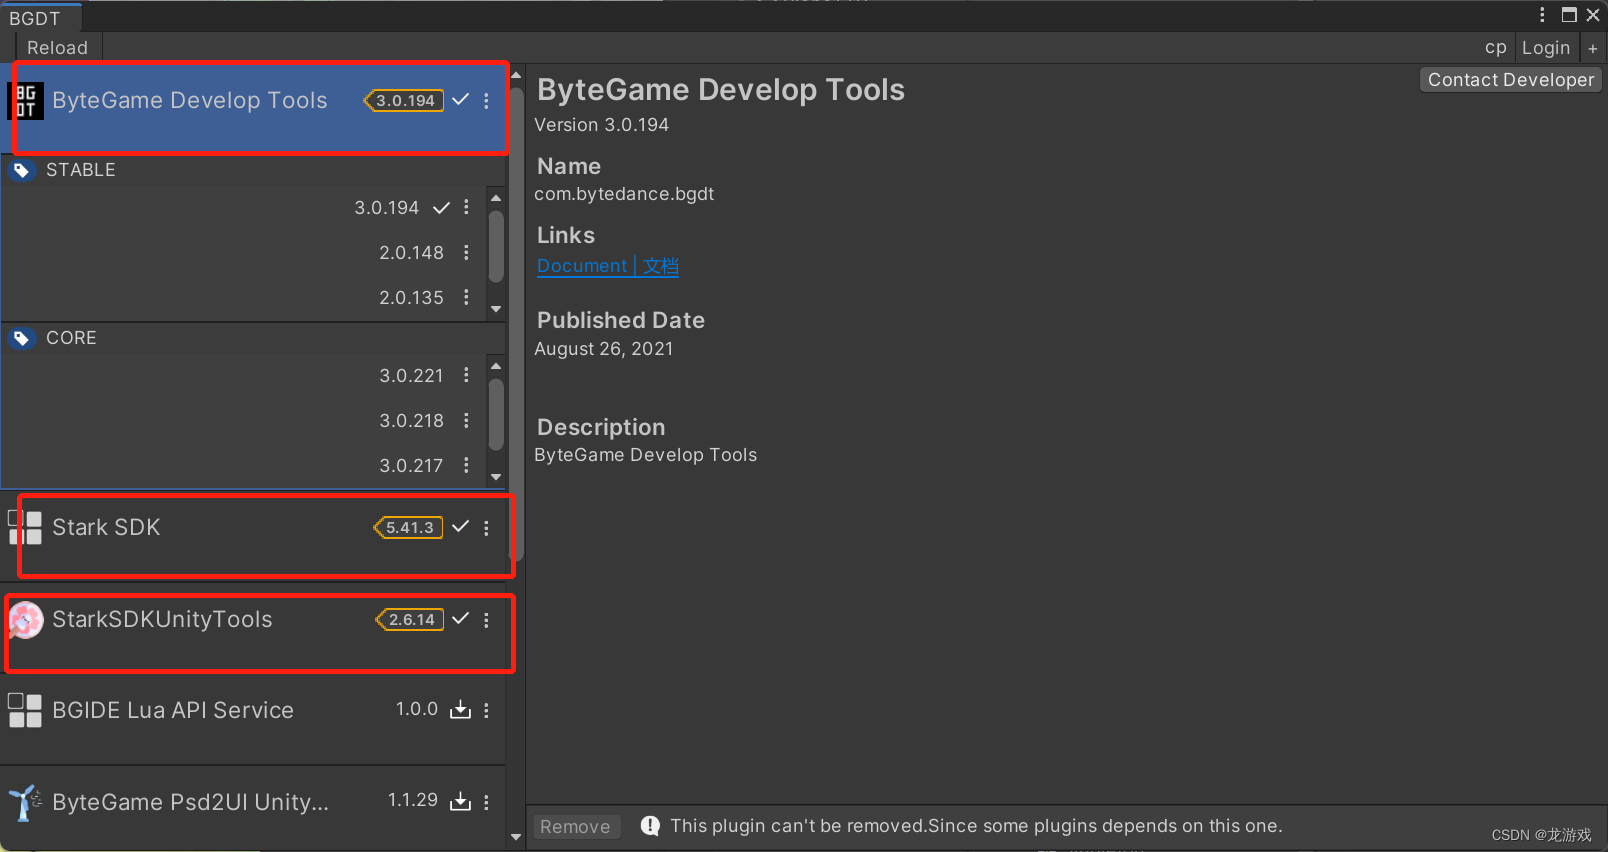Click the warning icon beside Remove
This screenshot has height=852, width=1608.
pos(650,826)
